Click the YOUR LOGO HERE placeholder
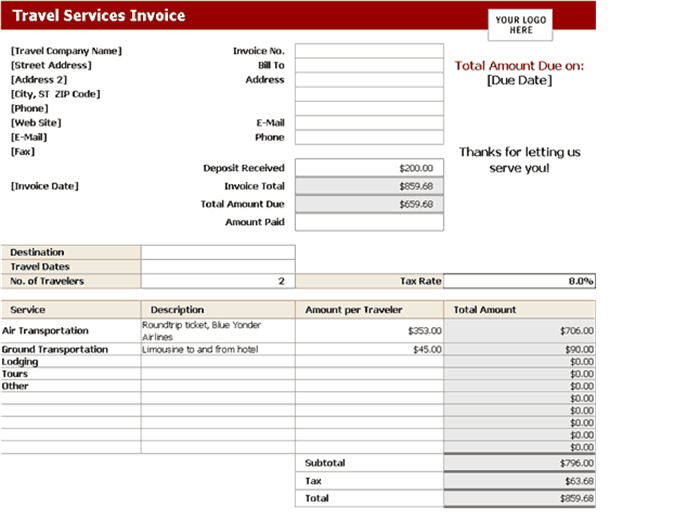The width and height of the screenshot is (675, 520). (x=520, y=25)
